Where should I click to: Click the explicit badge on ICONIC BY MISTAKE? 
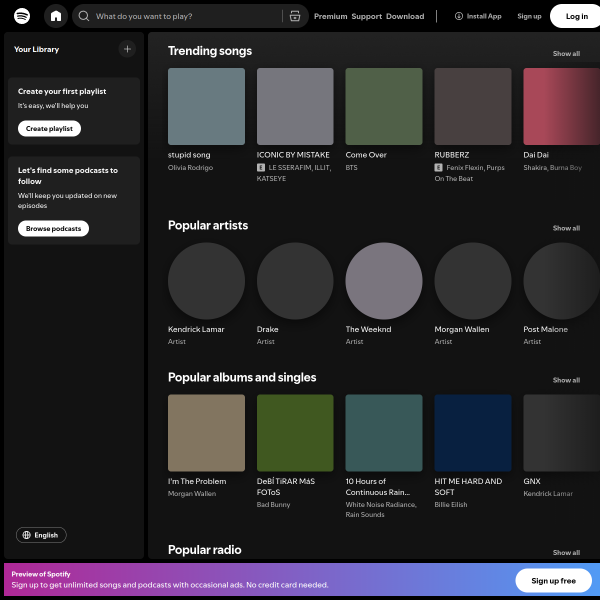pyautogui.click(x=261, y=168)
